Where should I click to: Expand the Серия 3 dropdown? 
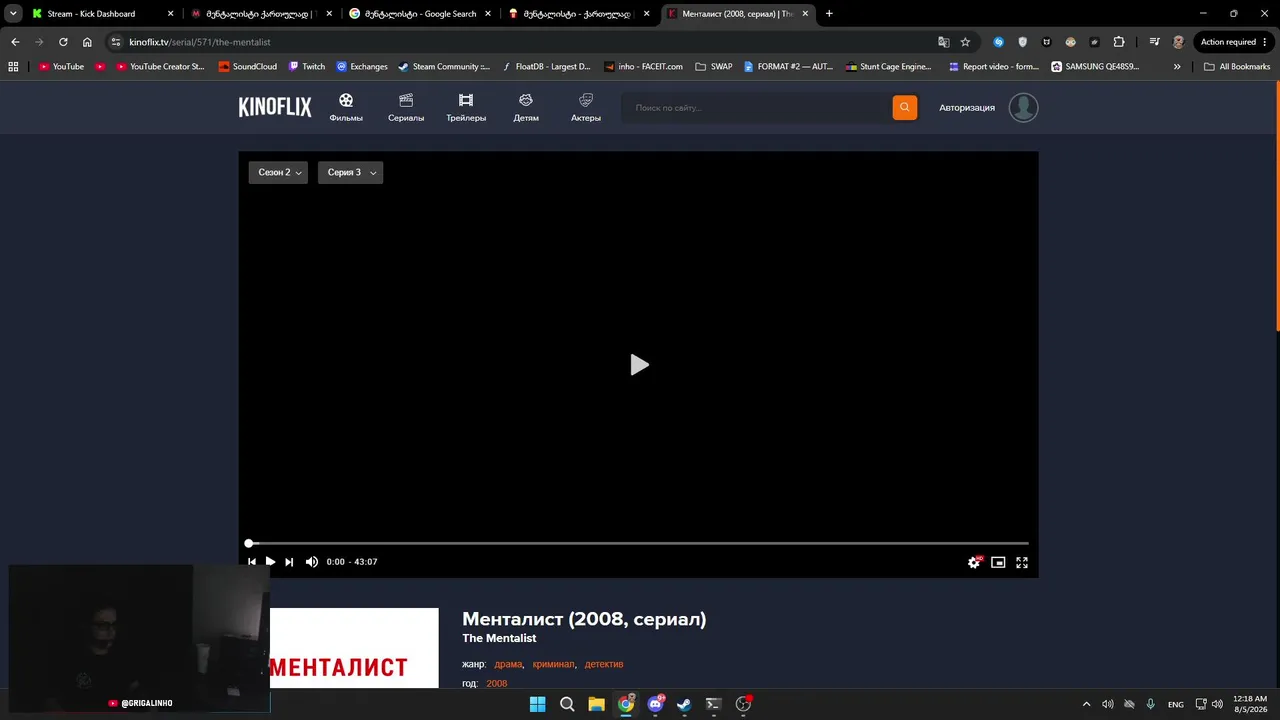coord(350,173)
